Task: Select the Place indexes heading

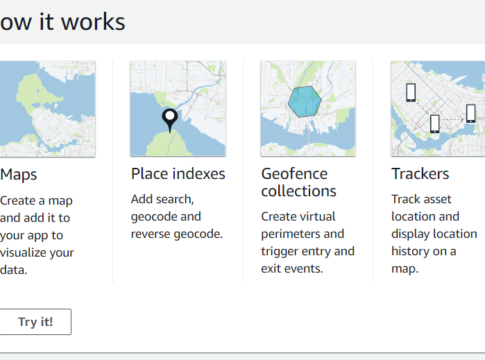Action: (x=178, y=174)
